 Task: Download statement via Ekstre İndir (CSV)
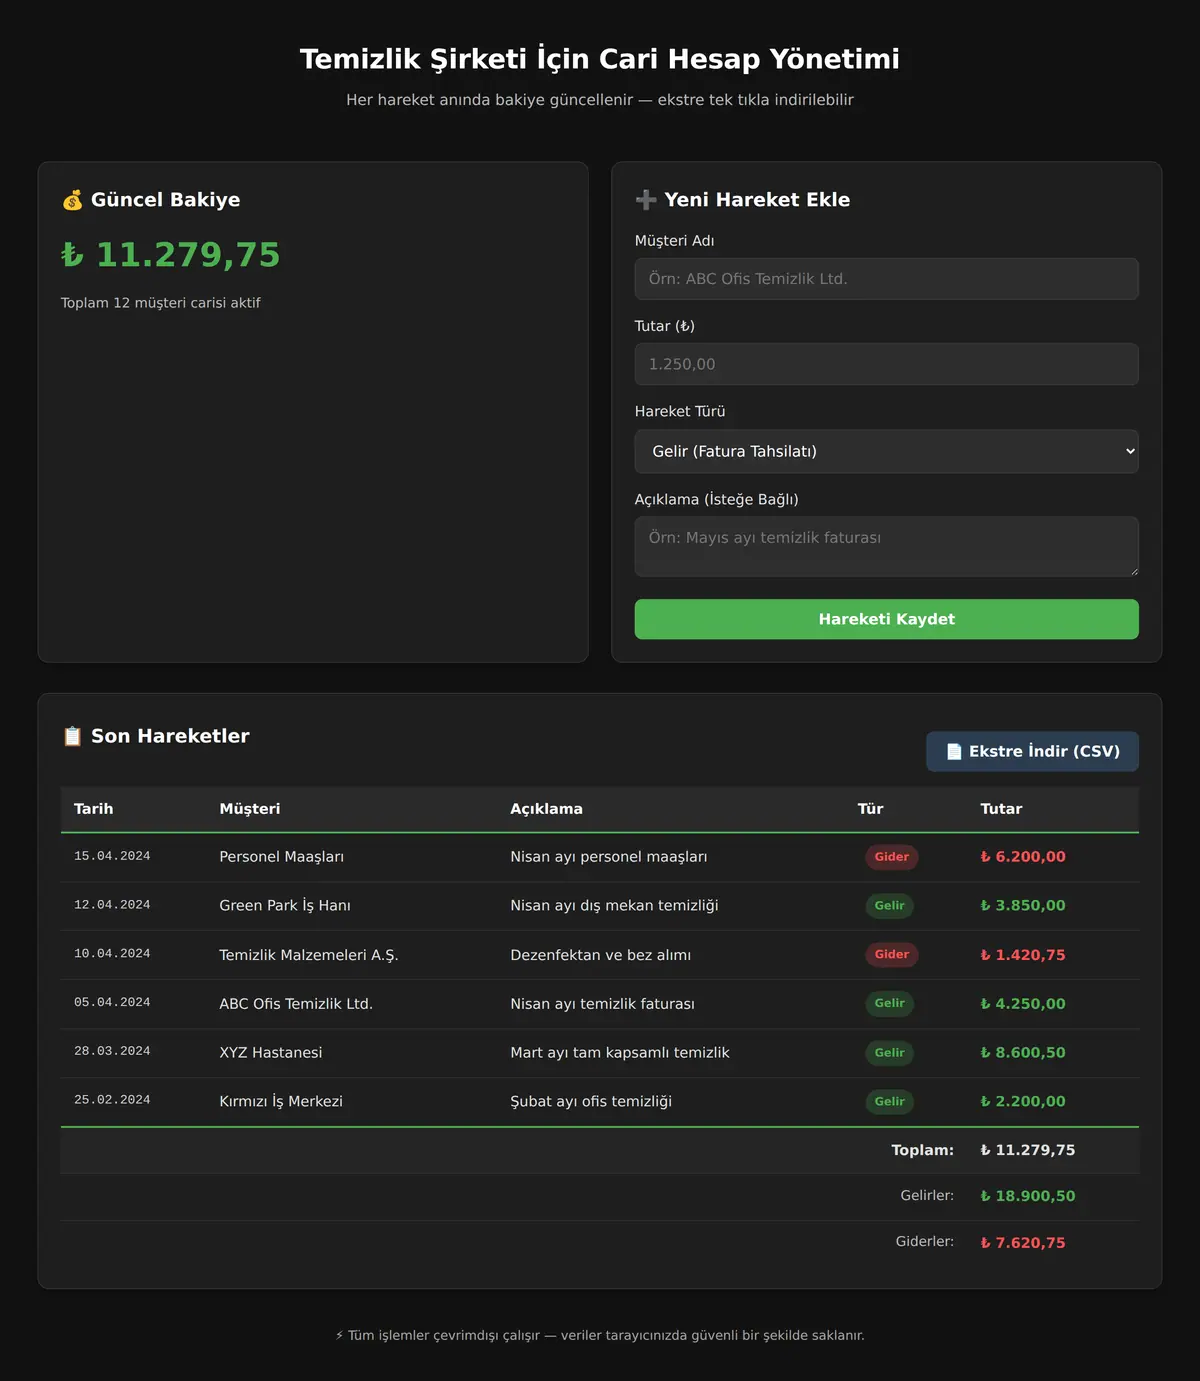click(x=1032, y=751)
